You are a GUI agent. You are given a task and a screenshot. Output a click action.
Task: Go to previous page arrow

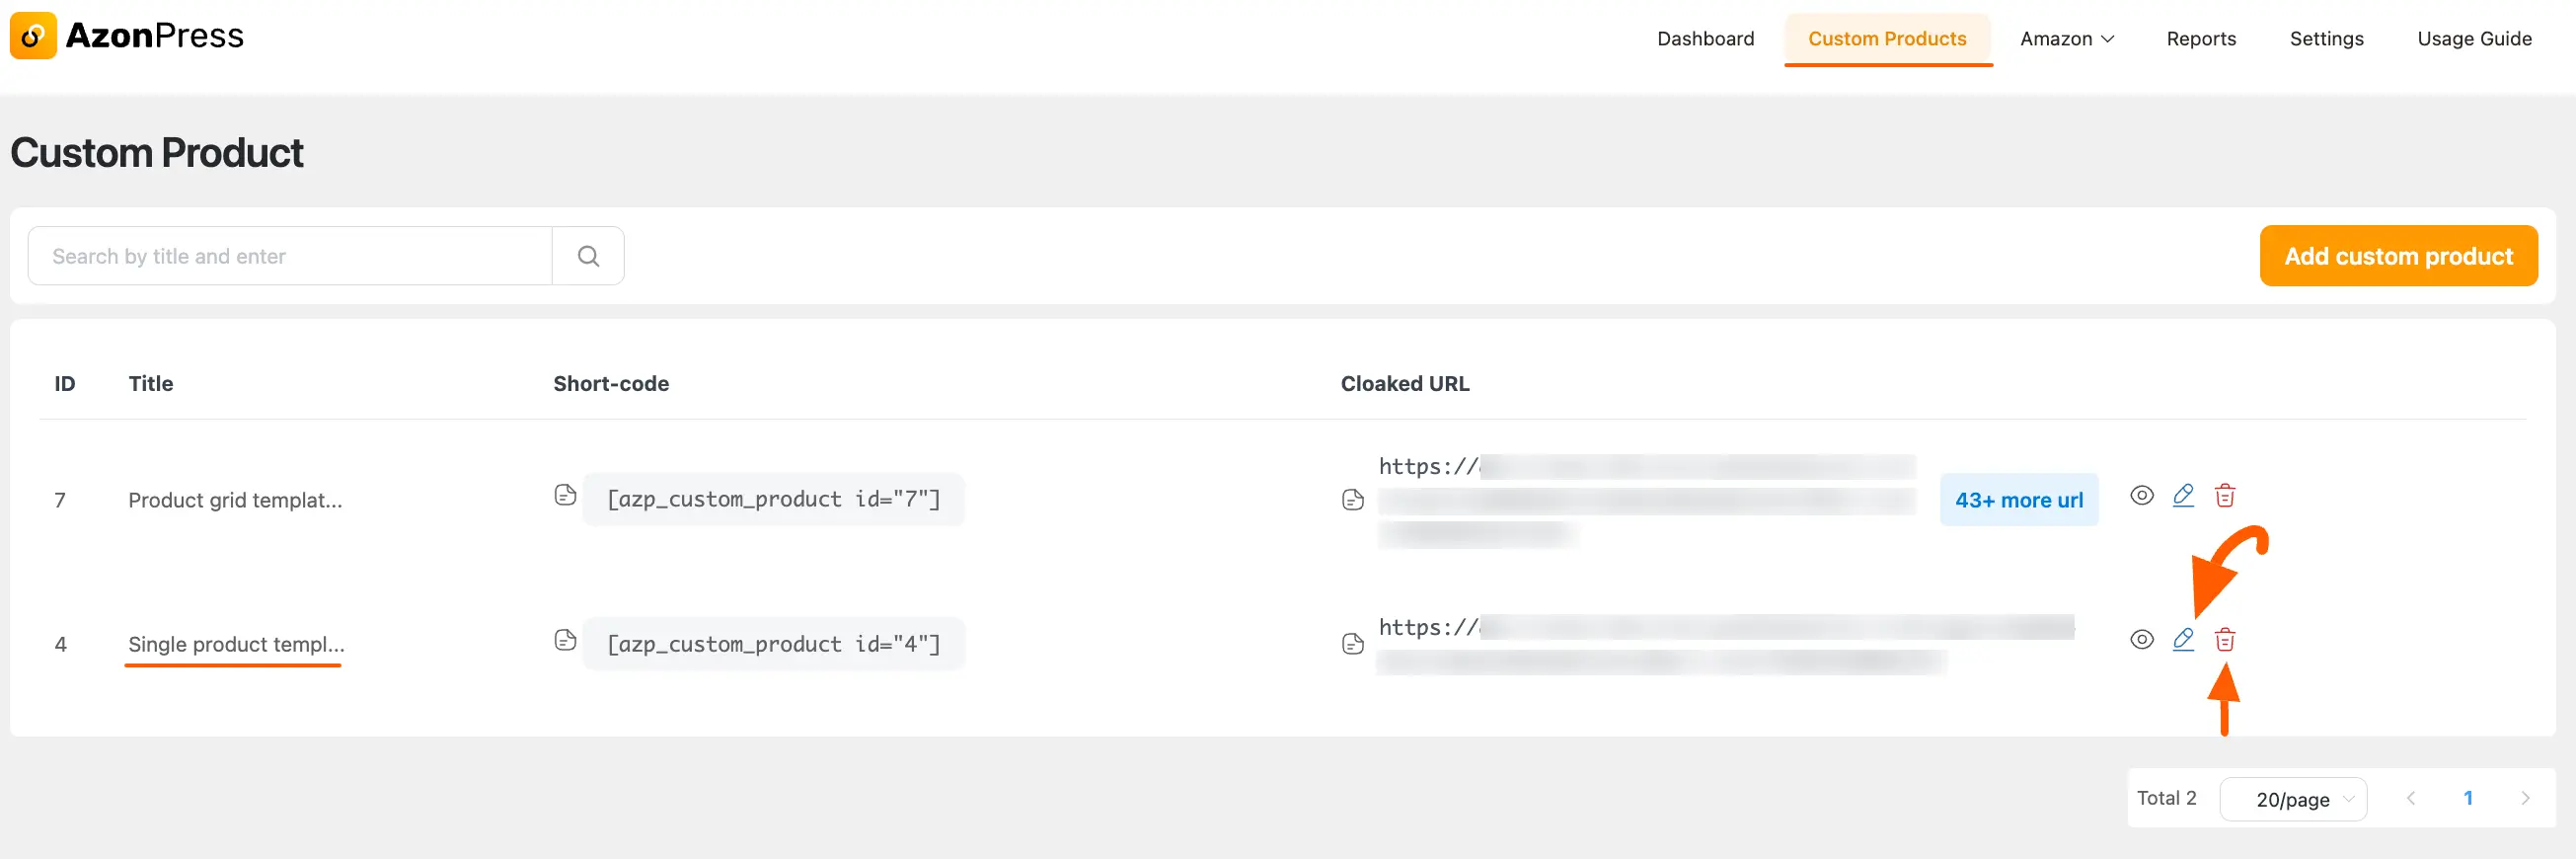tap(2411, 798)
